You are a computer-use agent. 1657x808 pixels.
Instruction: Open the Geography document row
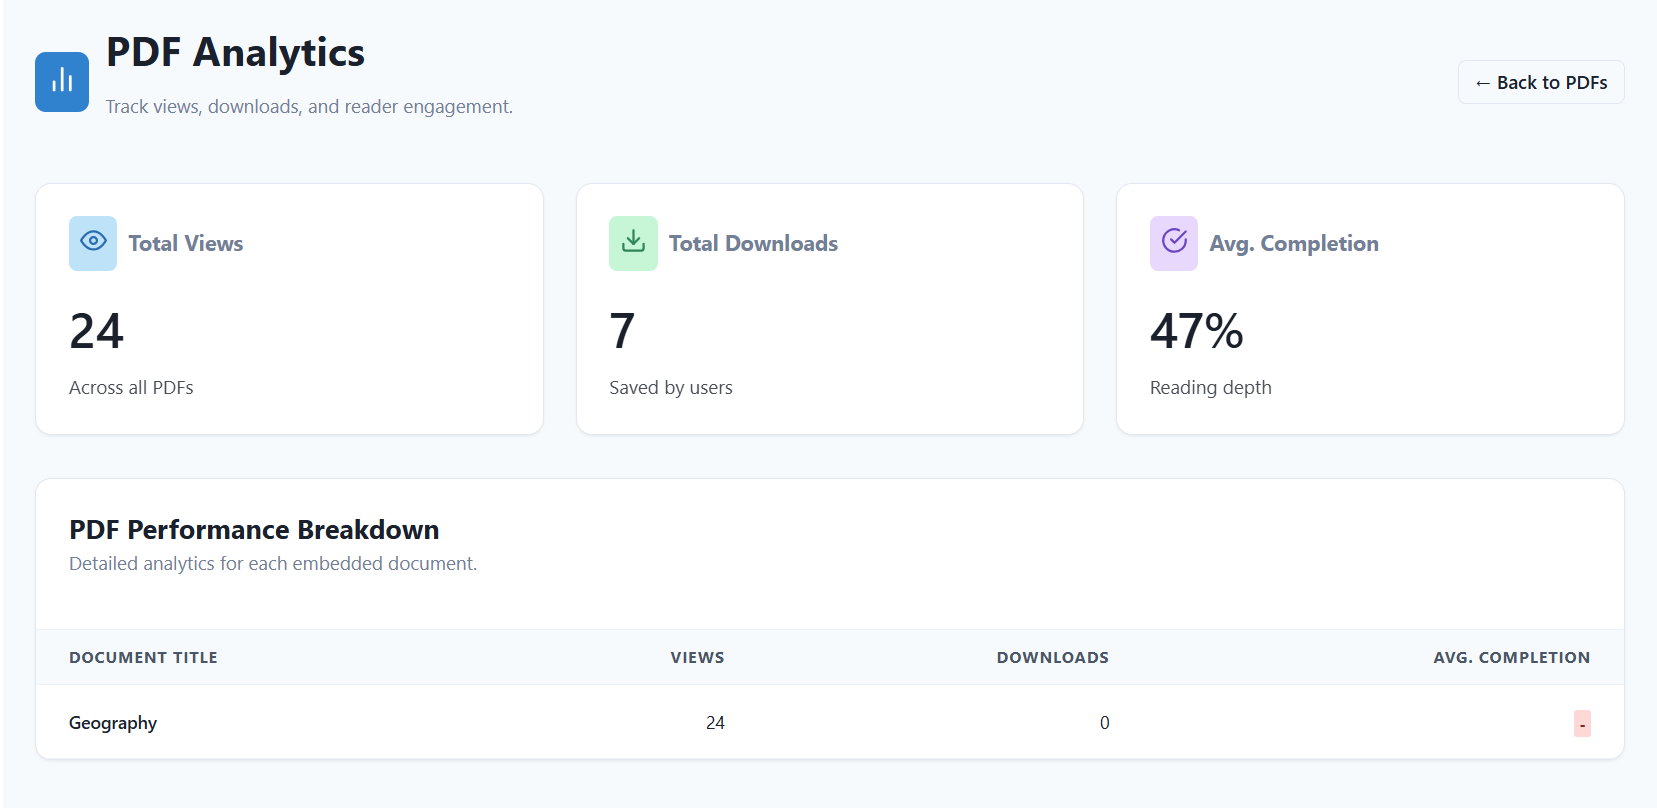830,722
